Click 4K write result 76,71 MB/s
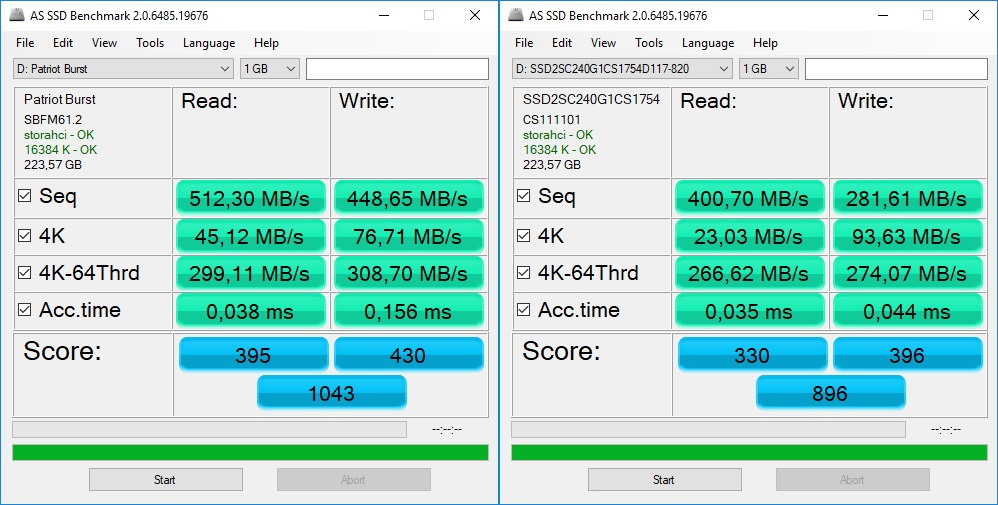The image size is (998, 505). [x=409, y=237]
